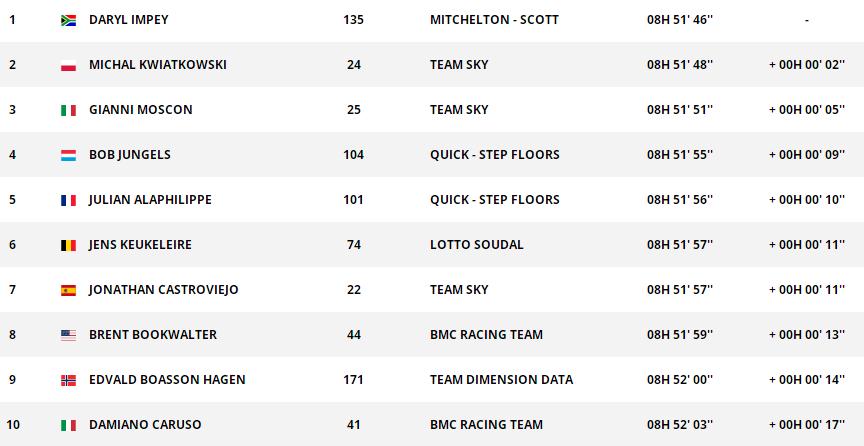Open rider Daryl Impey's profile
The width and height of the screenshot is (864, 446).
pos(128,20)
